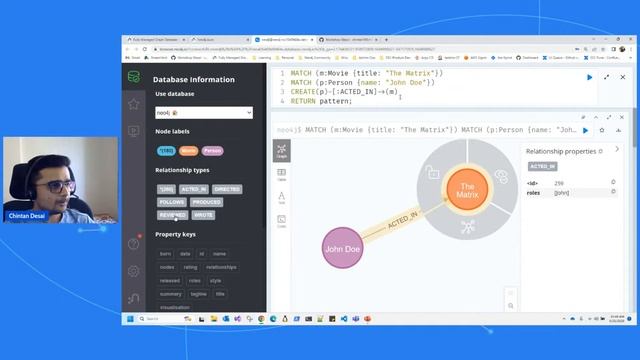This screenshot has height=360, width=640.
Task: Rerun the query from the result frame header
Action: [x=585, y=131]
